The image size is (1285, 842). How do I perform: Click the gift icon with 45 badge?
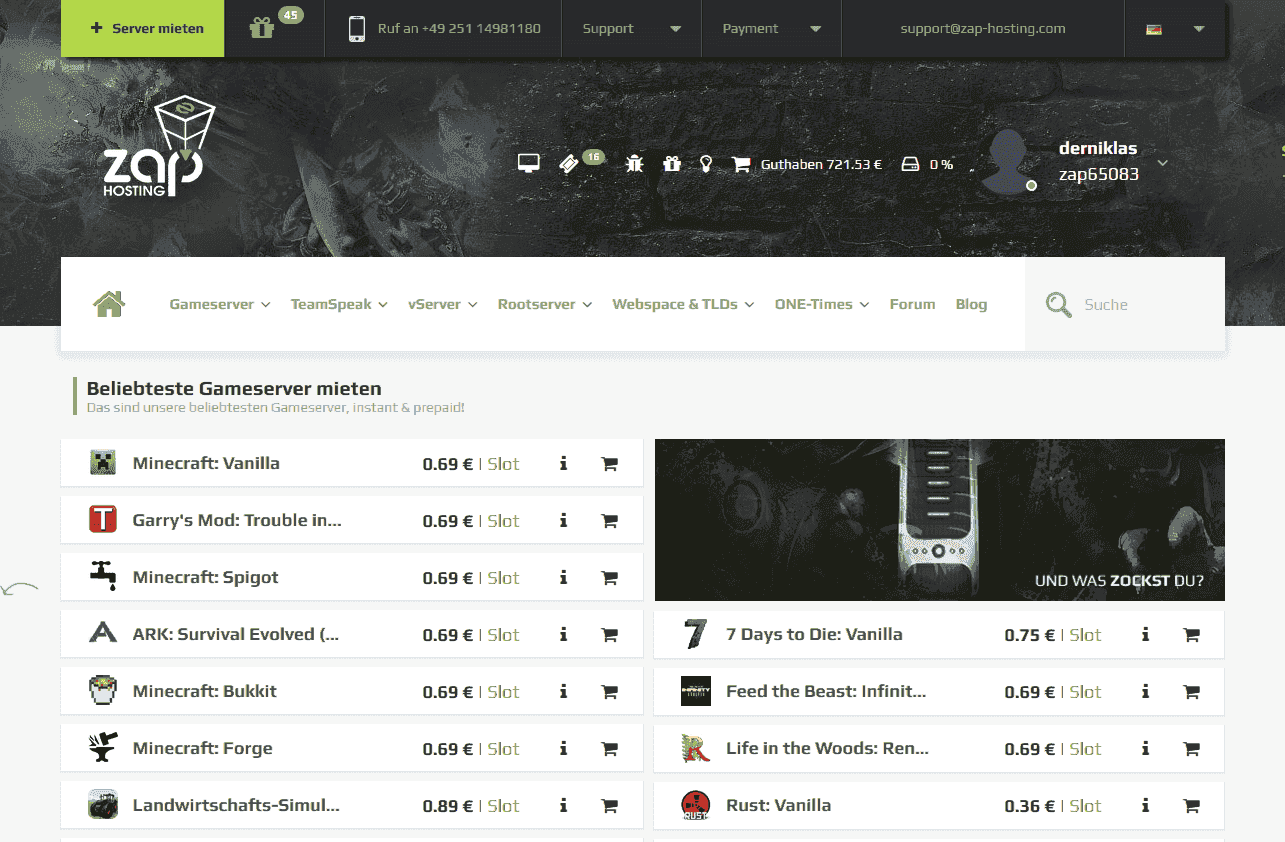pyautogui.click(x=262, y=28)
